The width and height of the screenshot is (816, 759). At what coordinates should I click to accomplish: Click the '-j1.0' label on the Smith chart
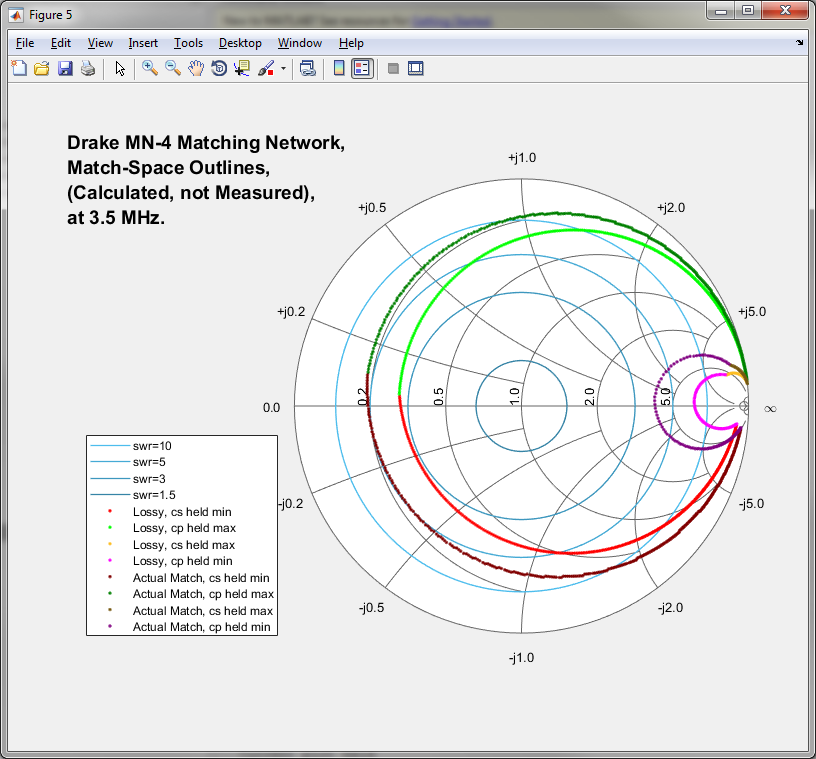tap(521, 657)
